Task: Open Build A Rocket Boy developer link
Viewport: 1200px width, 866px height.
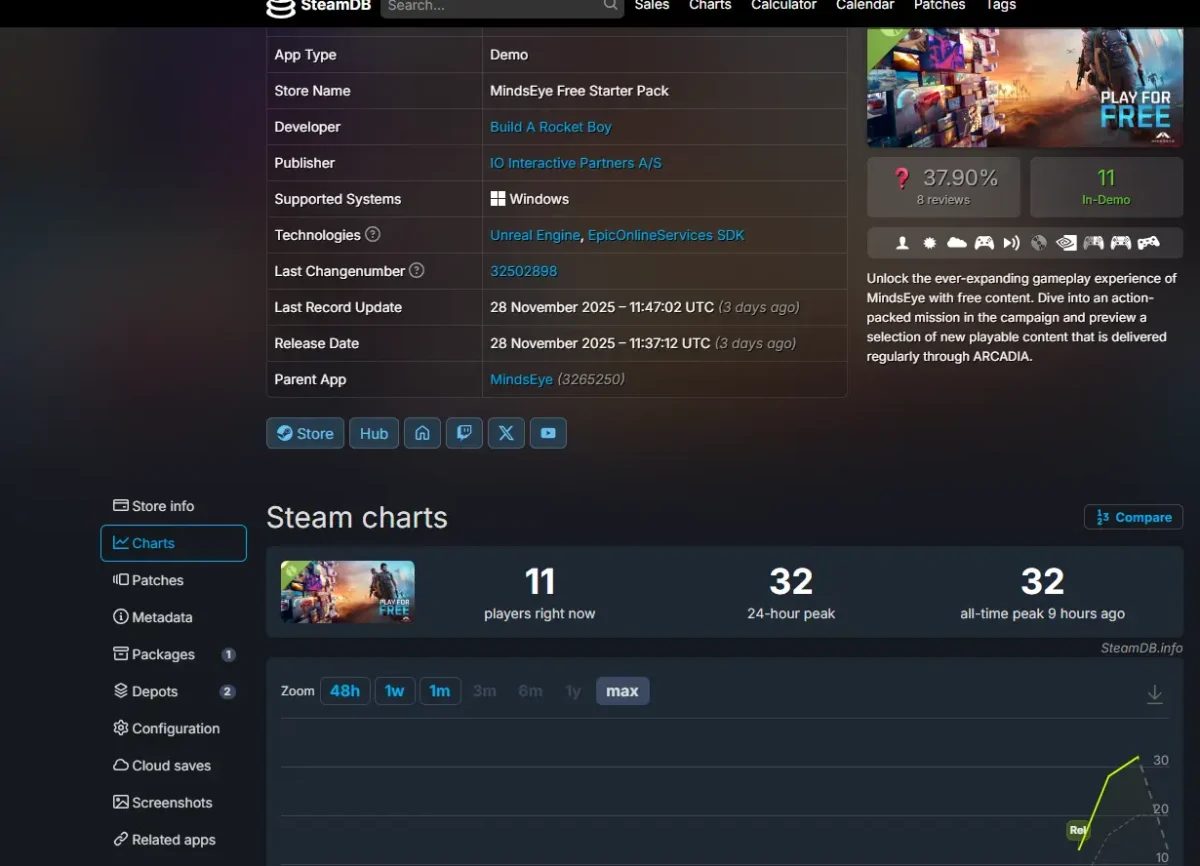Action: pyautogui.click(x=550, y=127)
